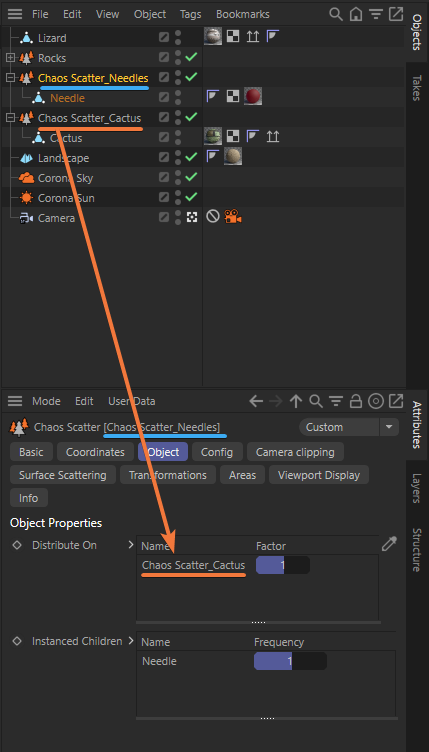
Task: Expand the Rocks object hierarchy
Action: pos(10,58)
